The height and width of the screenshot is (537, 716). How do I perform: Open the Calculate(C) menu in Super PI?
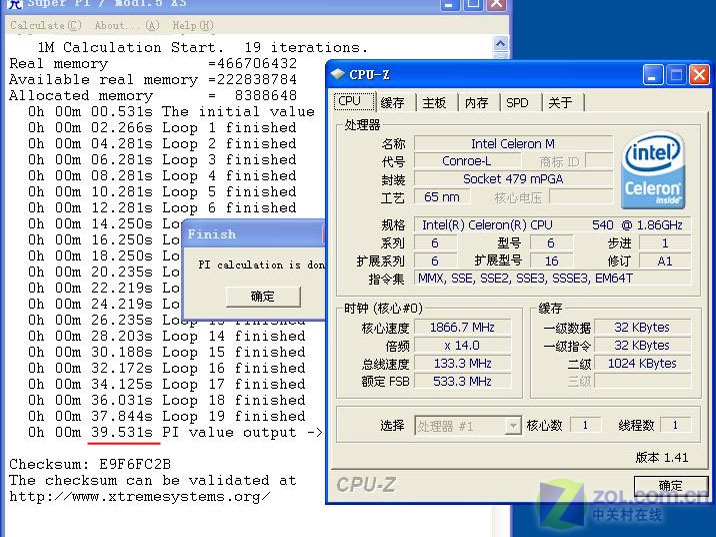46,26
